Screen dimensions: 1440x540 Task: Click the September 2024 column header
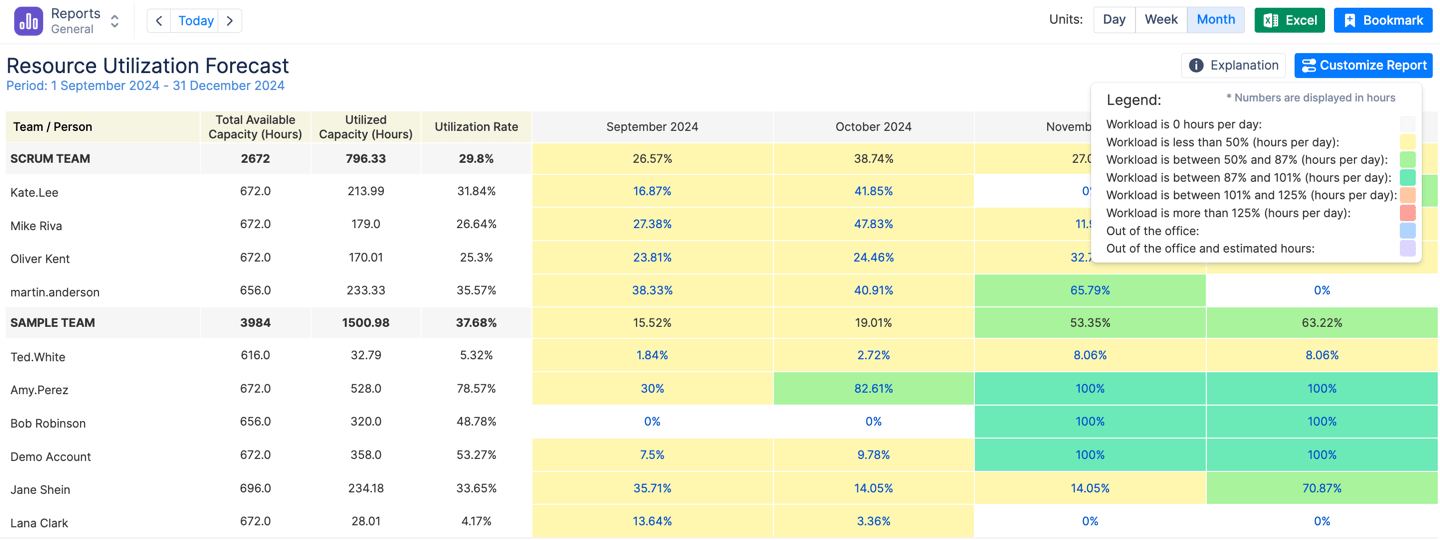tap(652, 127)
